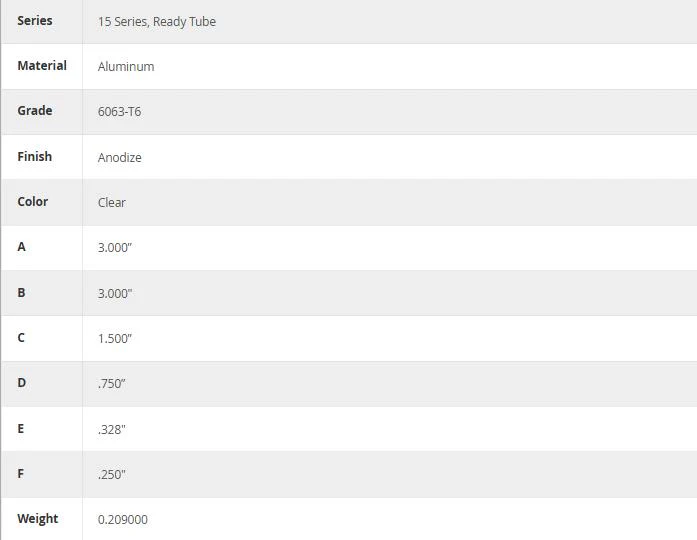The height and width of the screenshot is (540, 697).
Task: Select the .750" dimension value
Action: (112, 384)
